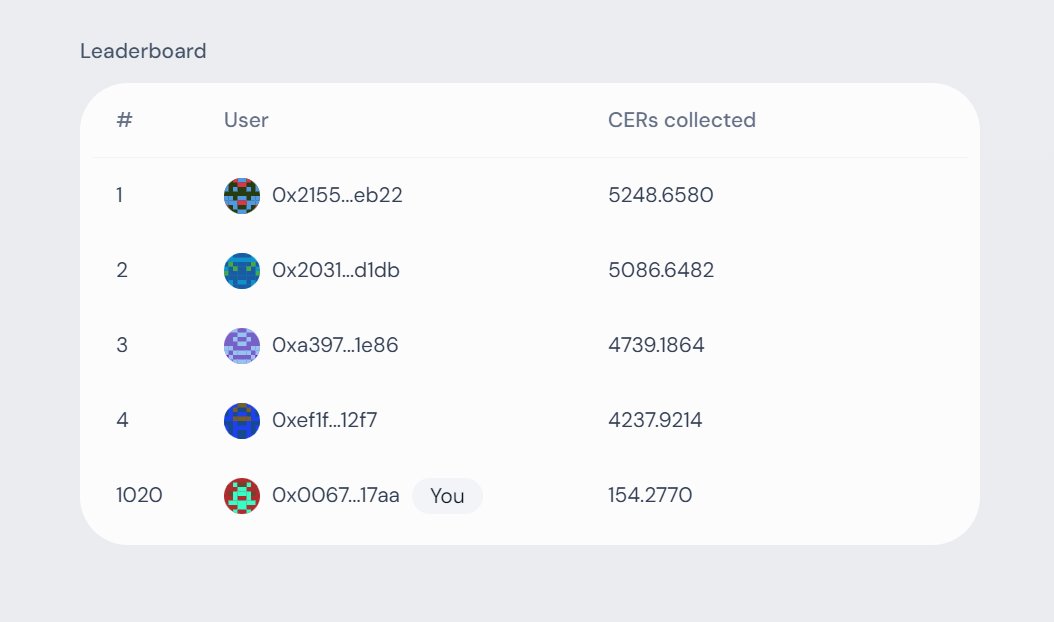Screen dimensions: 1054x622
Task: Click the avatar icon for 0xa397...1e86
Action: (242, 346)
